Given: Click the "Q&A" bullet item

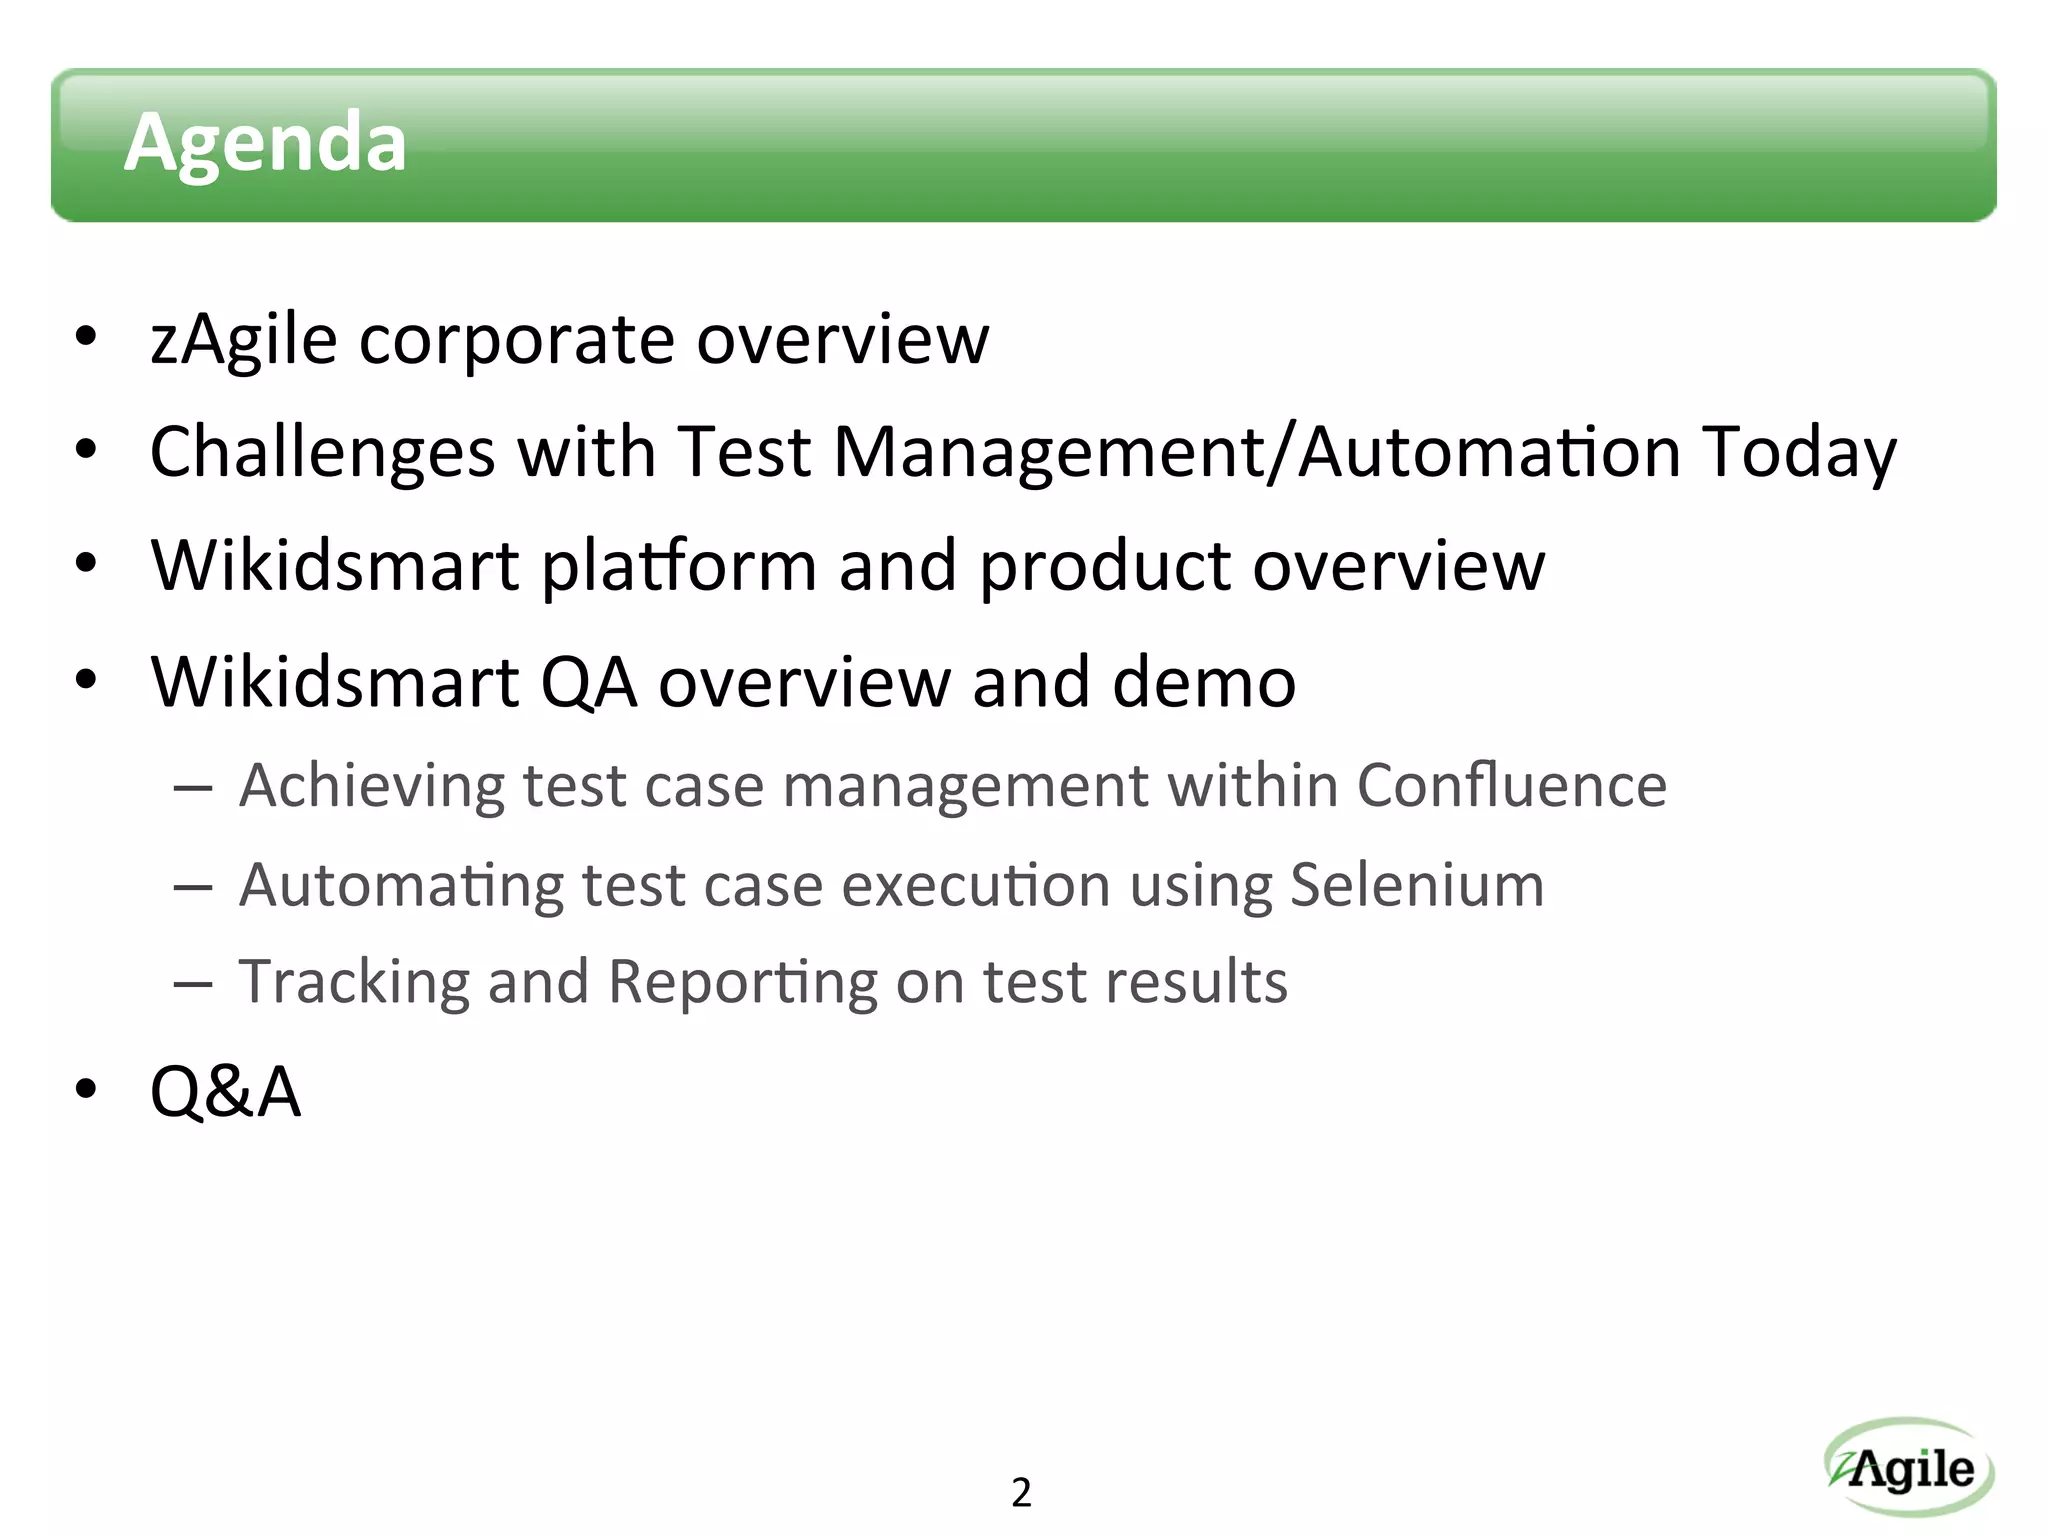Looking at the screenshot, I should pyautogui.click(x=225, y=1091).
